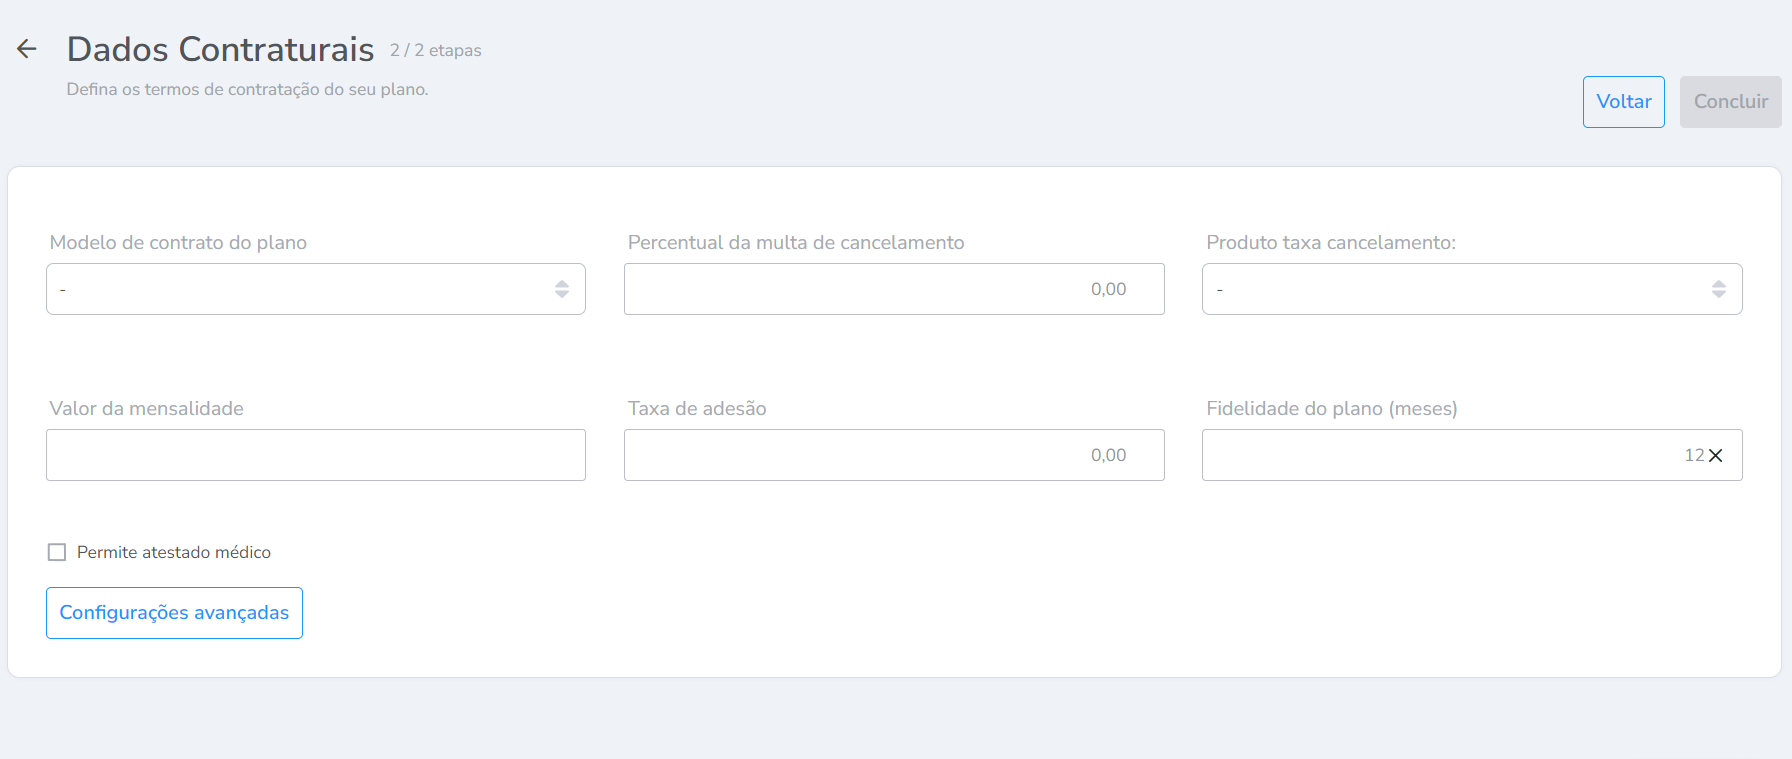This screenshot has width=1792, height=759.
Task: Click the up-down arrows in Produto taxa cancelamento
Action: [x=1718, y=289]
